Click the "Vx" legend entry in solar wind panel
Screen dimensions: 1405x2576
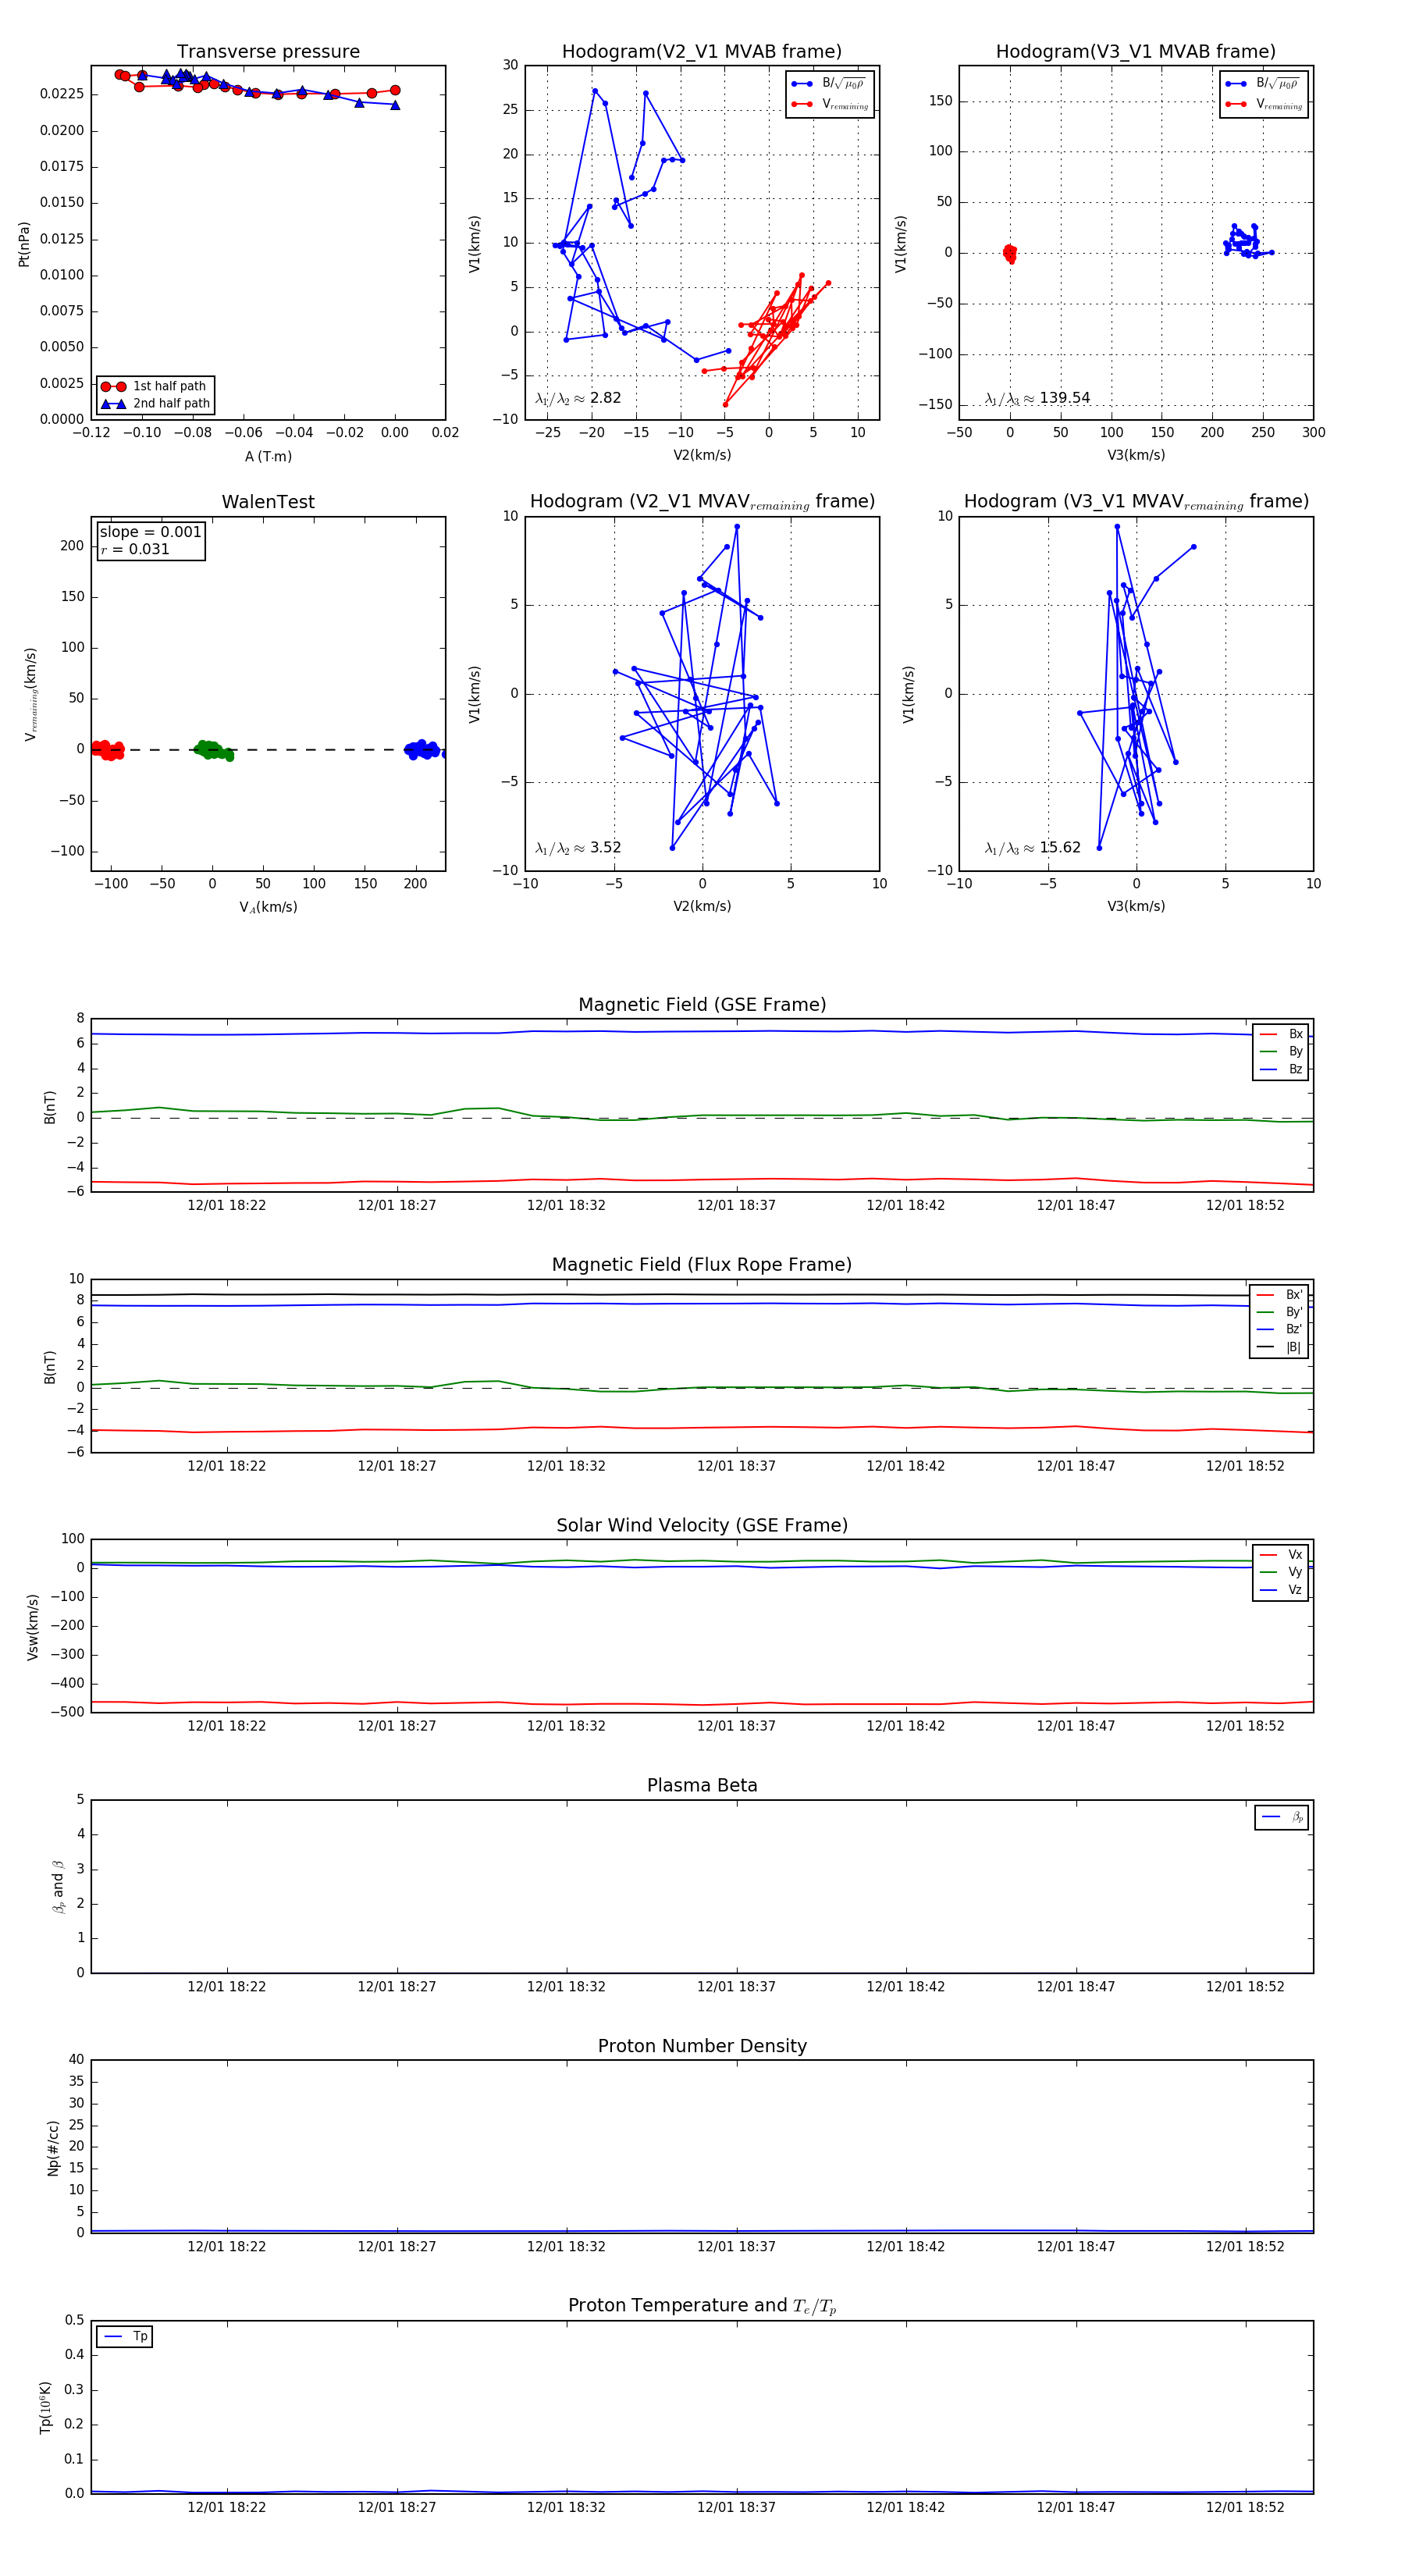1281,1555
